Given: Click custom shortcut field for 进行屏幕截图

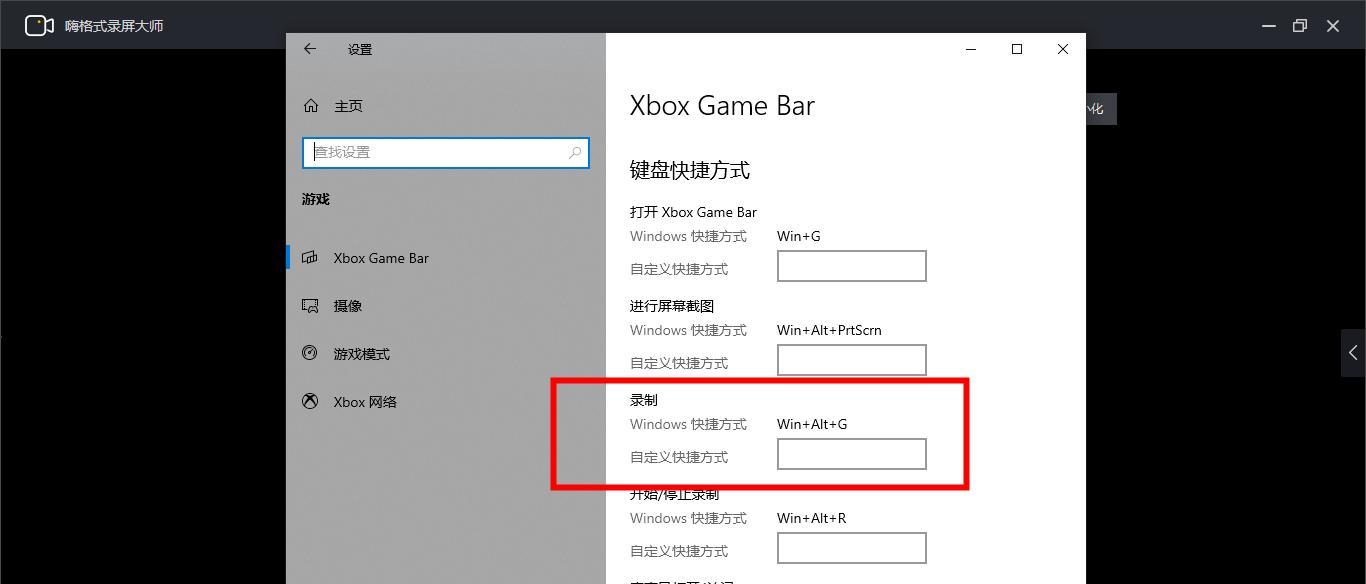Looking at the screenshot, I should (x=852, y=360).
